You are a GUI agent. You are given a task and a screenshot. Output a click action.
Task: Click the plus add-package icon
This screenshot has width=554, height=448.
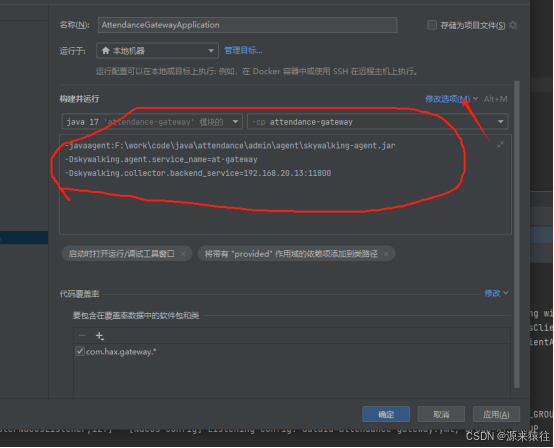[100, 336]
